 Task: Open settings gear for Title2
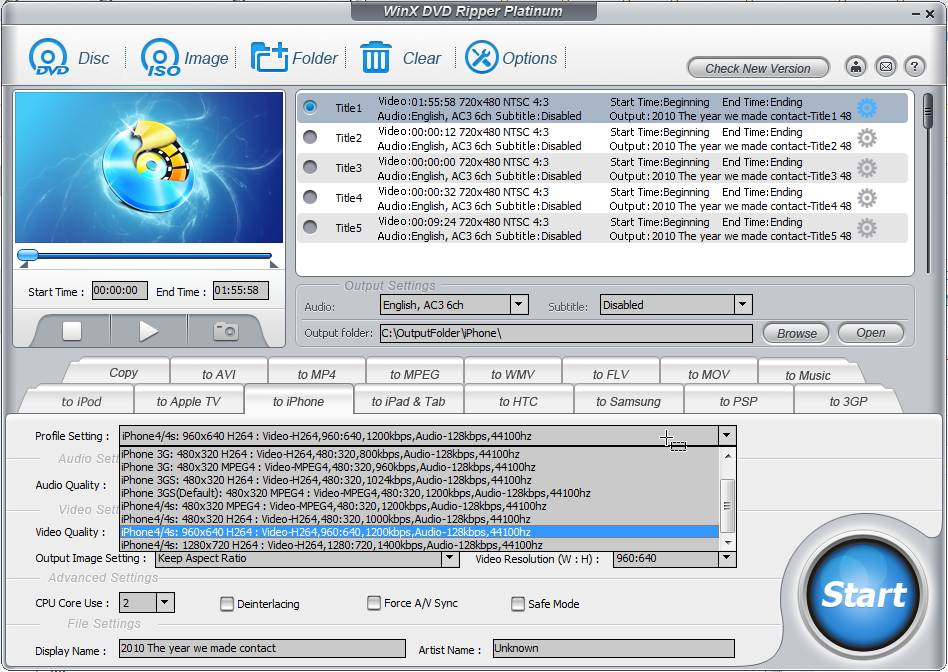coord(867,139)
